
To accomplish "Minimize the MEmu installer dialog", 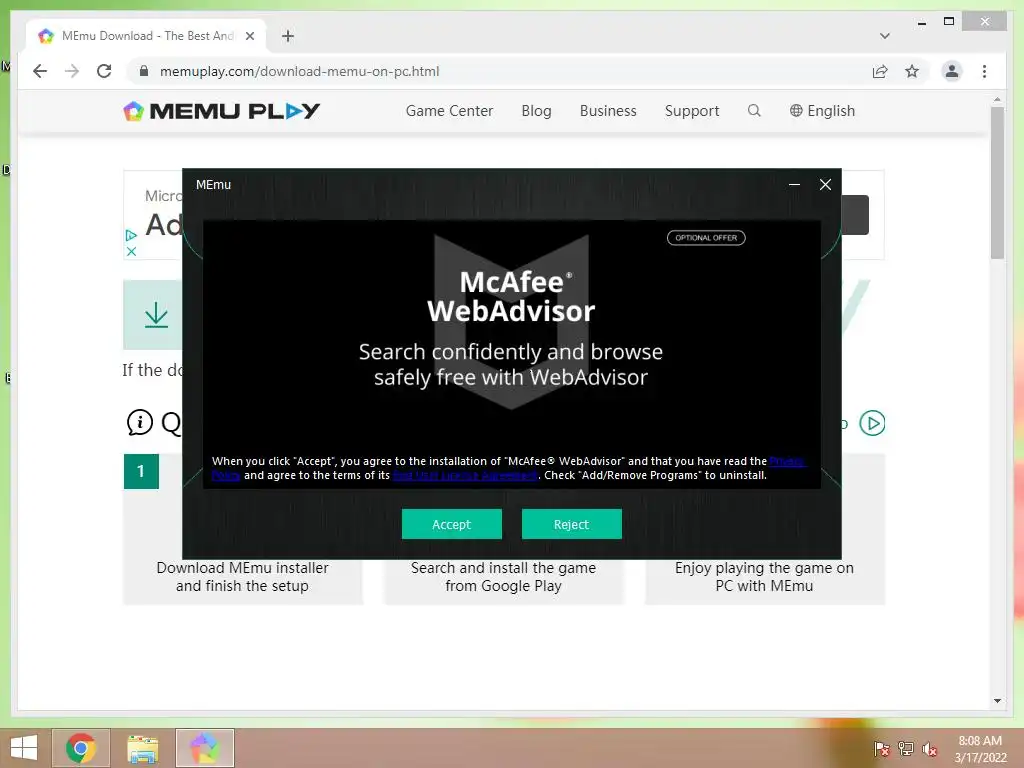I will [794, 185].
